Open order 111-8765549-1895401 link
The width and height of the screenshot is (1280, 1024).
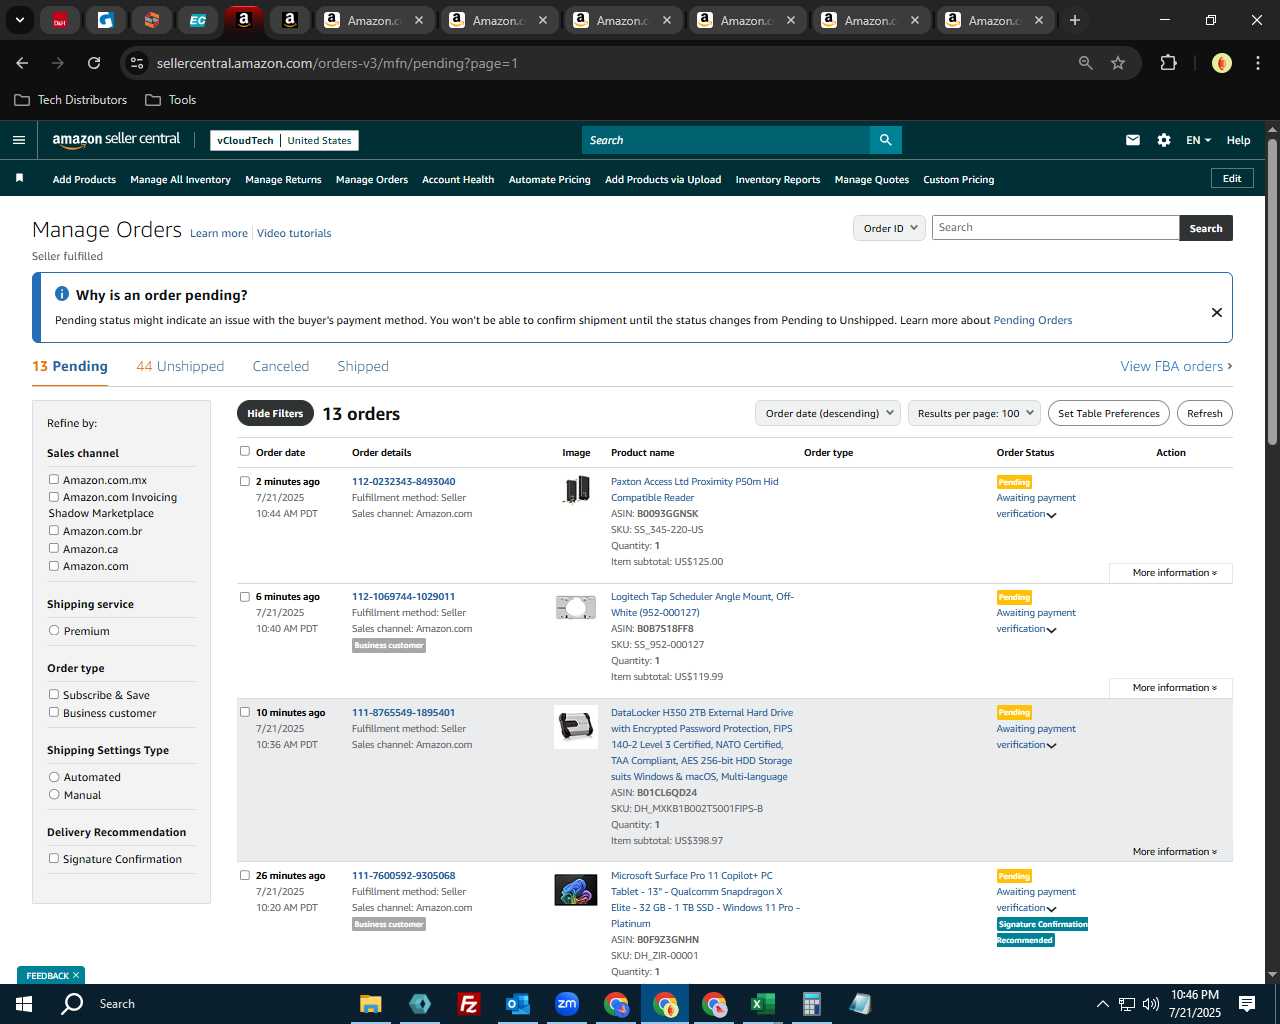click(x=403, y=712)
